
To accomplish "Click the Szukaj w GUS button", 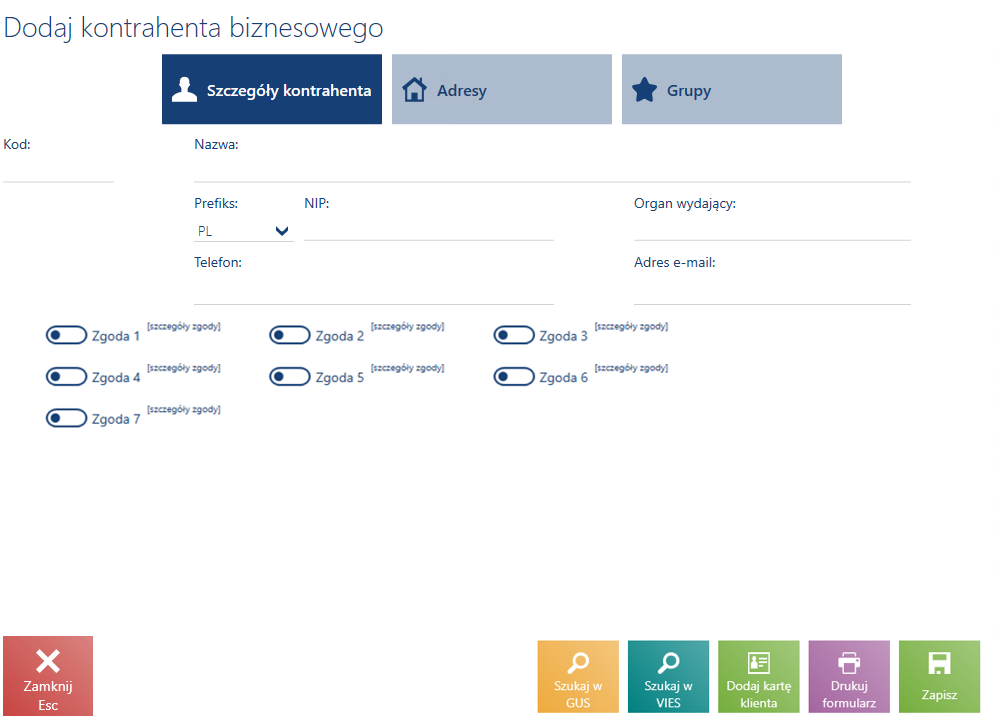I will 578,676.
